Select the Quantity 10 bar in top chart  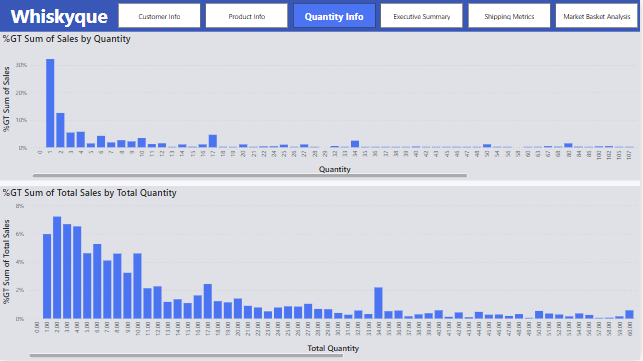pos(141,142)
